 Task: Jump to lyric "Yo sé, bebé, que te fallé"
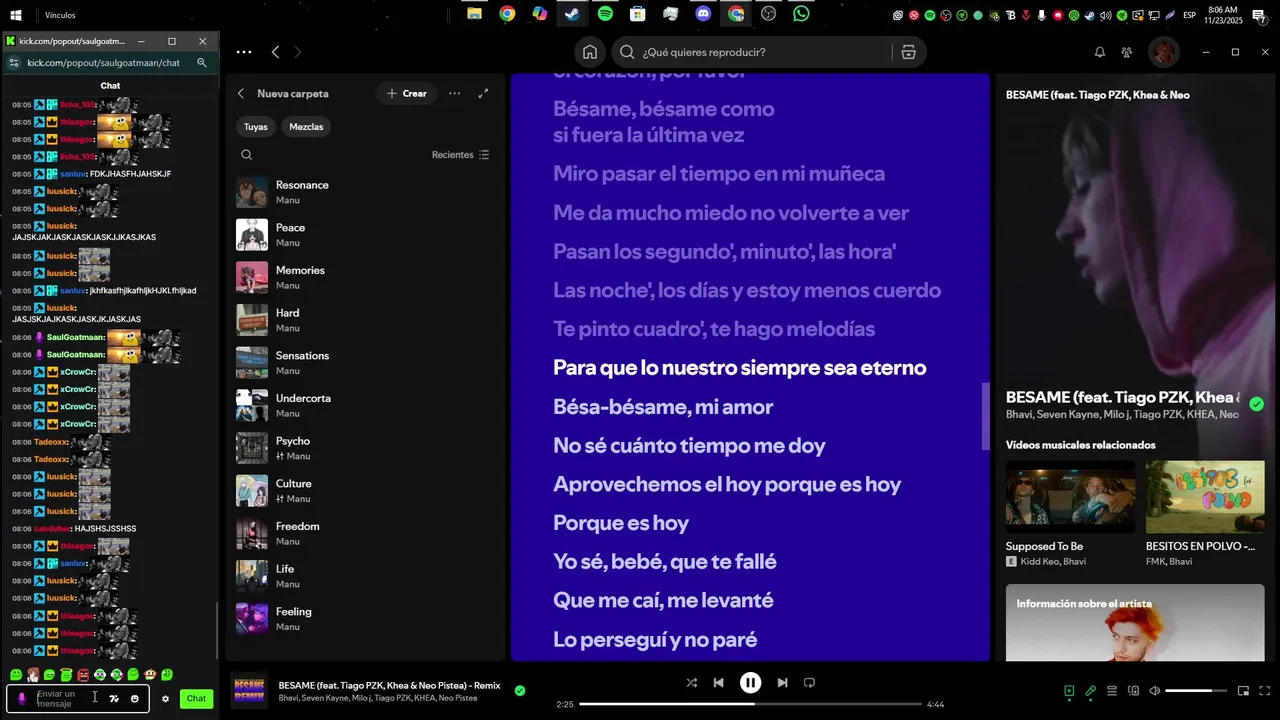(x=665, y=562)
